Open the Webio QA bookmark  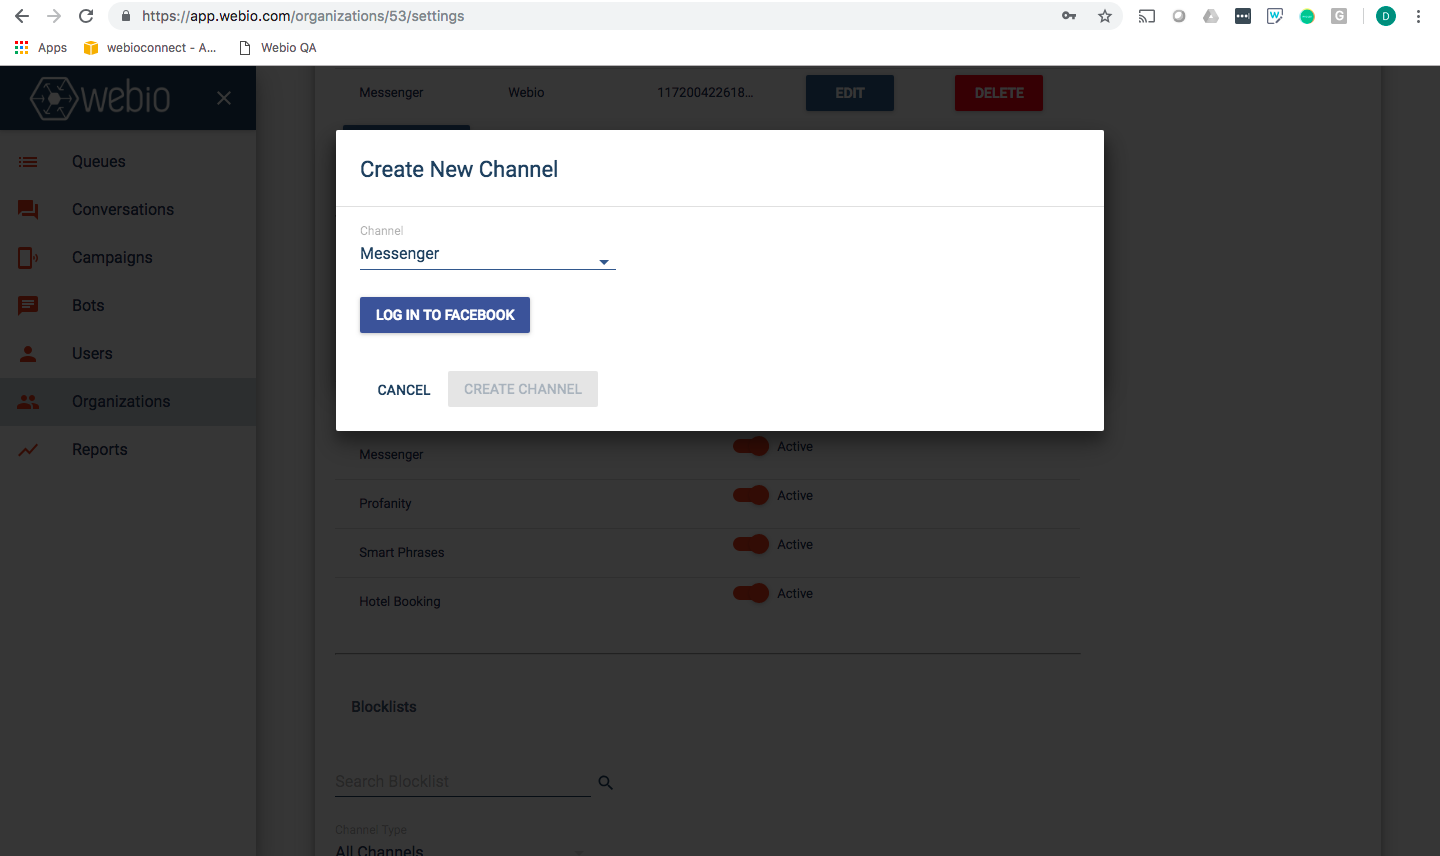click(x=278, y=48)
